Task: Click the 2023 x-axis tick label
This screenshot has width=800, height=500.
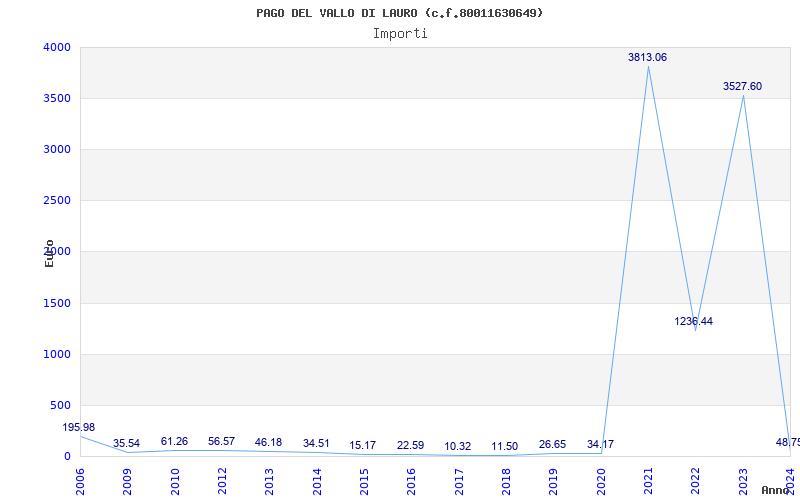Action: (x=743, y=479)
